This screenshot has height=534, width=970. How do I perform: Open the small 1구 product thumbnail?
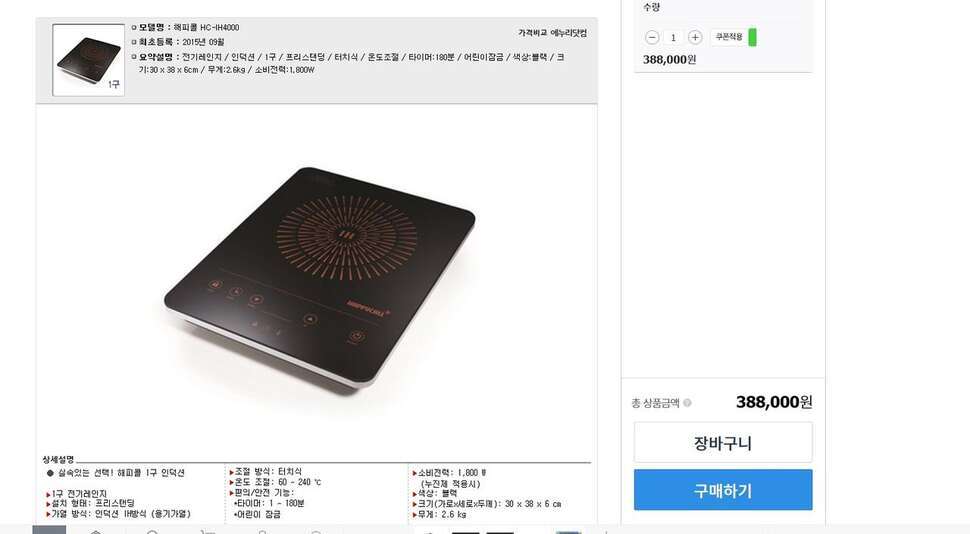88,60
